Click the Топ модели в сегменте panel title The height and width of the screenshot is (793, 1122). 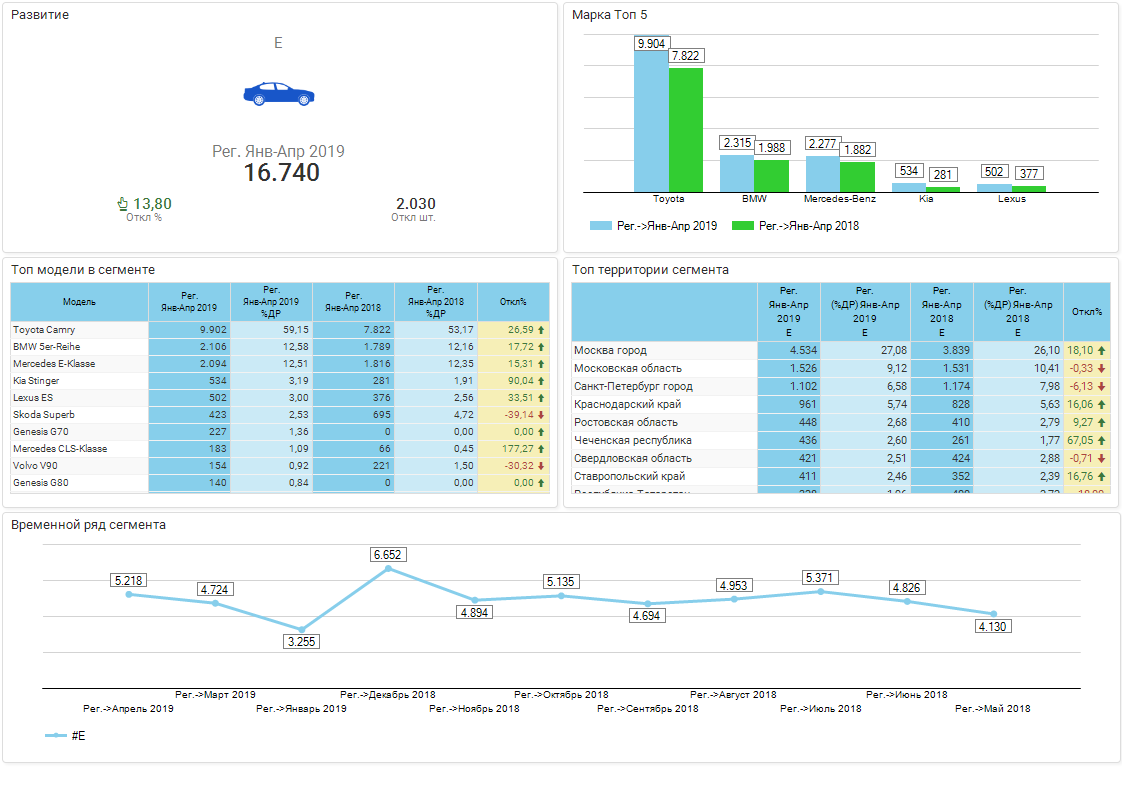(x=83, y=270)
